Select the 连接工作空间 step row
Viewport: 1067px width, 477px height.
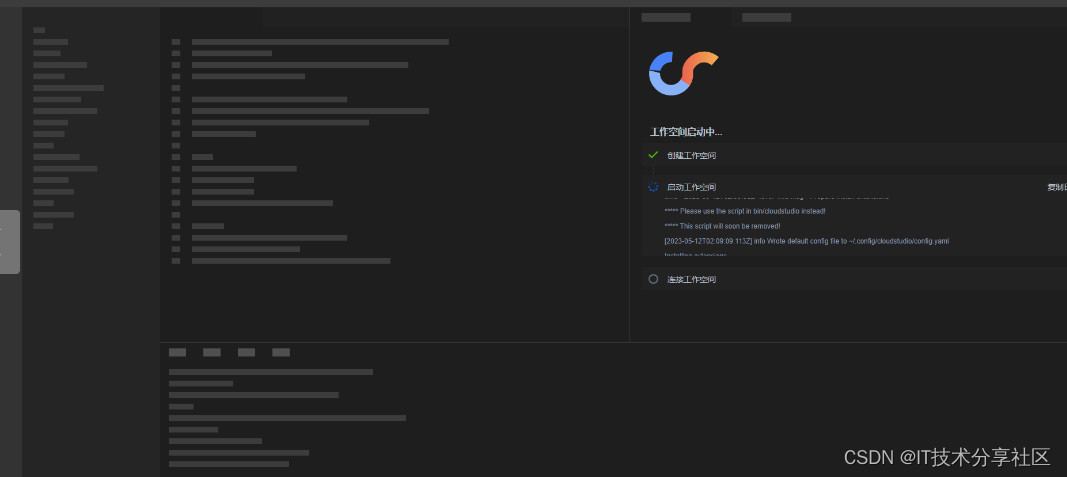(854, 279)
